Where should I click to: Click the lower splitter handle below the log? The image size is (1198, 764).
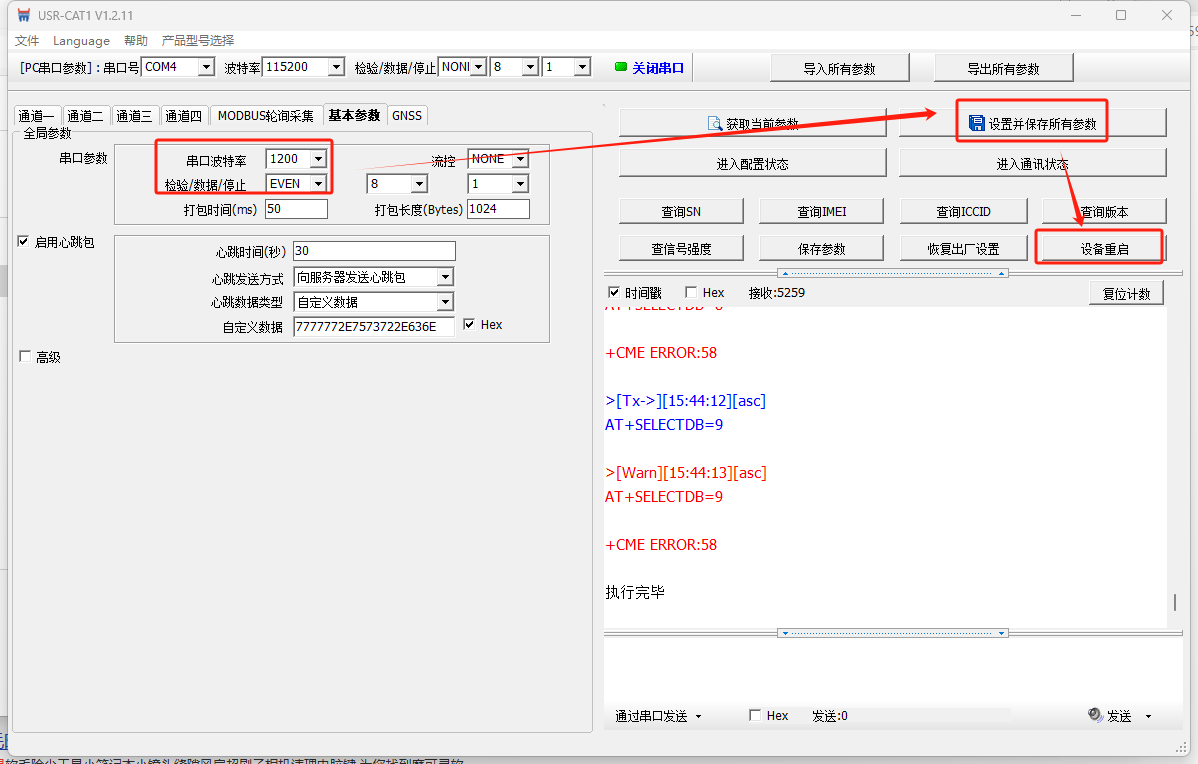point(893,633)
